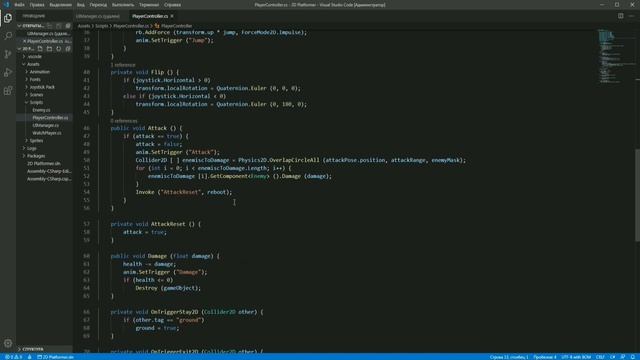Open the Справка menu

[172, 5]
